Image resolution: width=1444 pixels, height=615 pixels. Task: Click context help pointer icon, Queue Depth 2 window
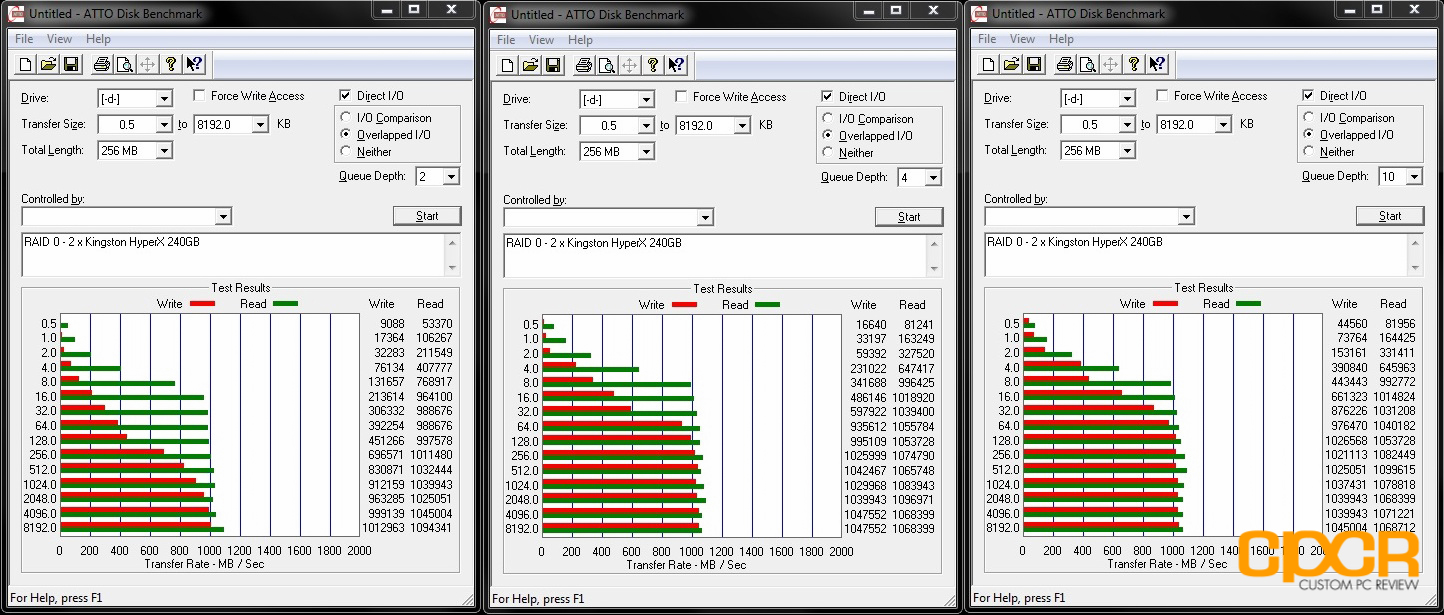(194, 65)
